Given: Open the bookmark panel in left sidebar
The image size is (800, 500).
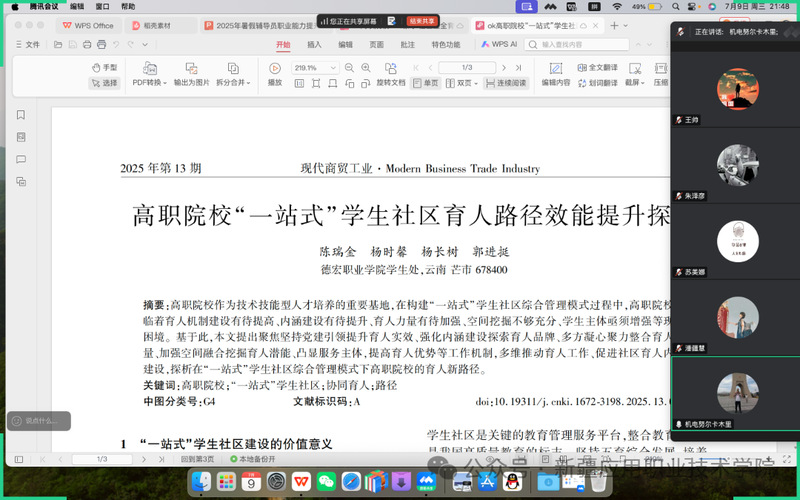Looking at the screenshot, I should [x=20, y=115].
